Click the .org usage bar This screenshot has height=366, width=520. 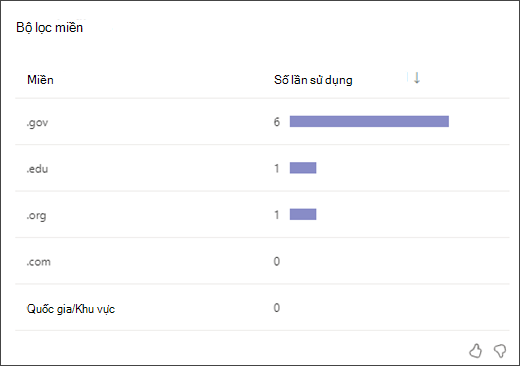(x=303, y=214)
